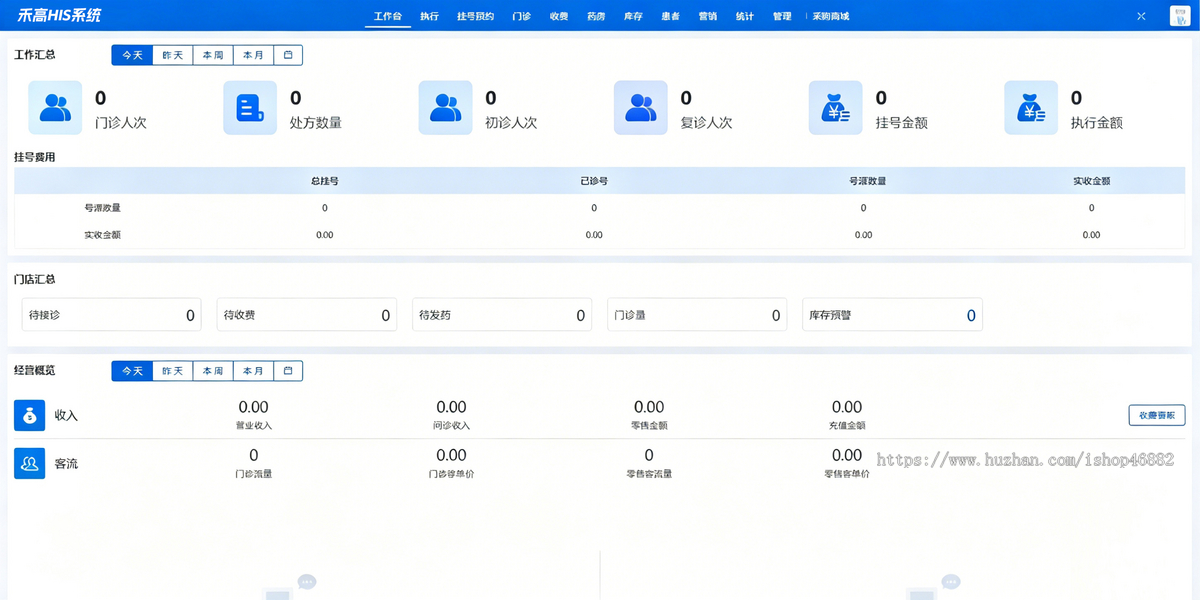Select 今天 in 经营概览 range

132,371
